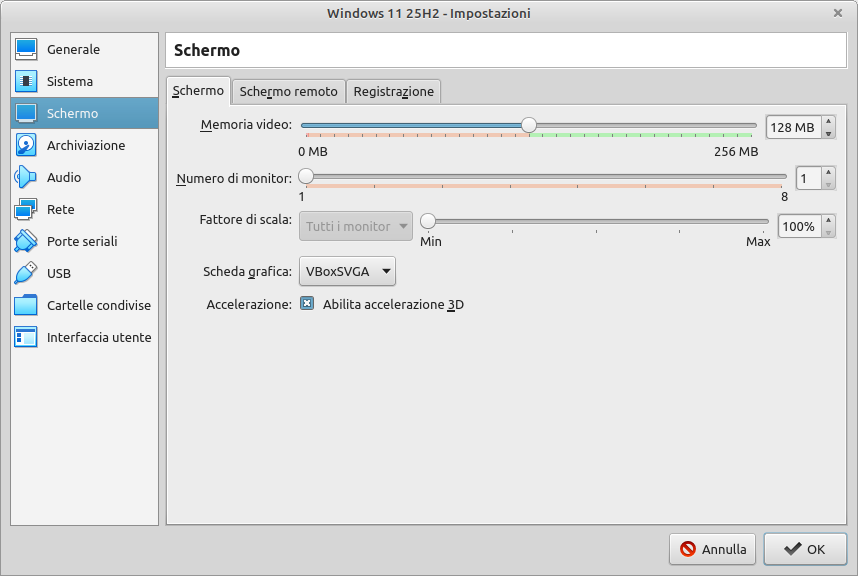858x576 pixels.
Task: Click the Audio speaker icon
Action: [x=26, y=177]
